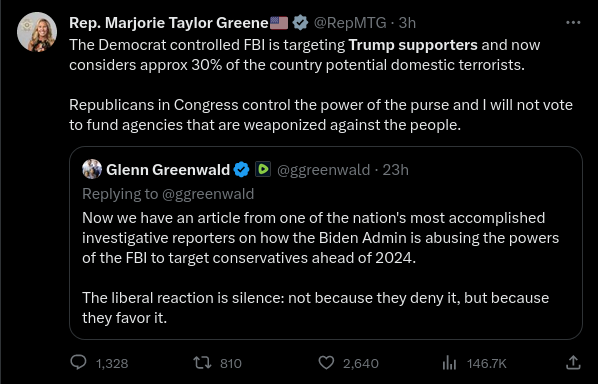Screen dimensions: 598x384
Task: Click the share upload icon
Action: click(x=573, y=362)
